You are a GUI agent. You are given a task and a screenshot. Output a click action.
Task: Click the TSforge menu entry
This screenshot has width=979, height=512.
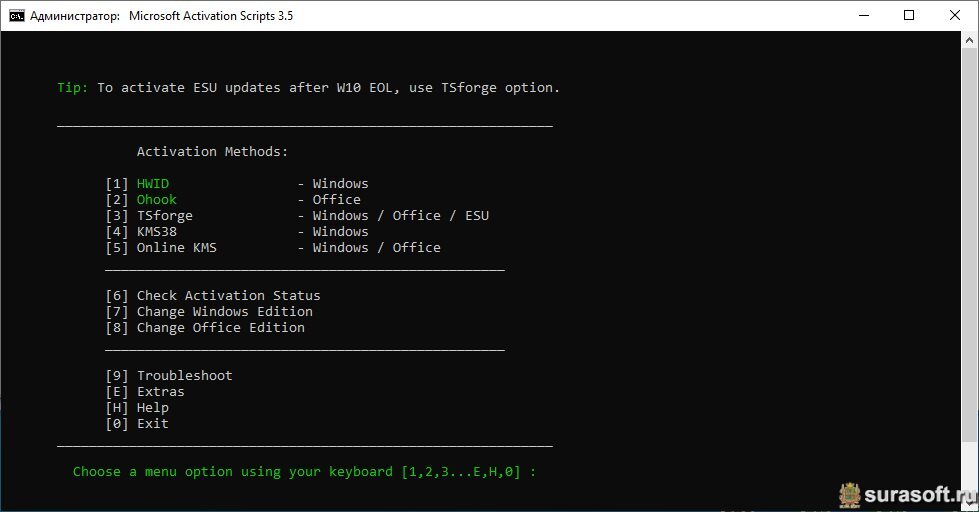point(165,216)
